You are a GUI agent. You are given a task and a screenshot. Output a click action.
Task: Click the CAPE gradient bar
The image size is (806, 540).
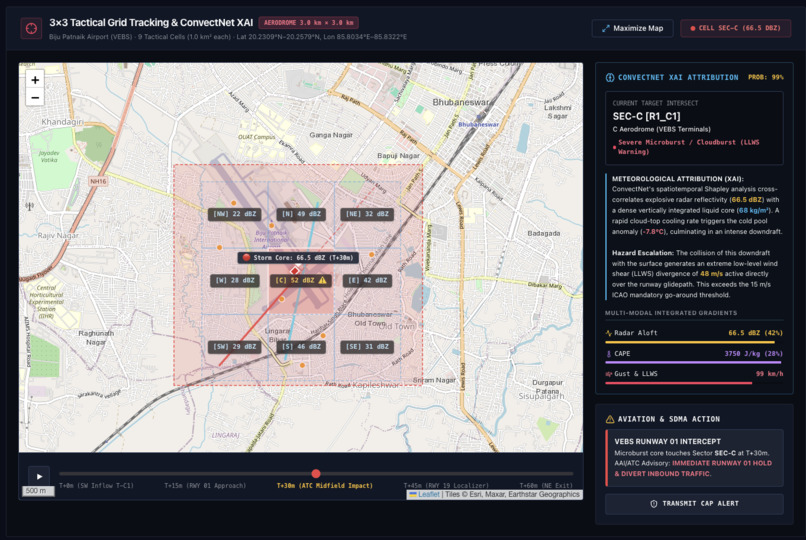click(694, 362)
